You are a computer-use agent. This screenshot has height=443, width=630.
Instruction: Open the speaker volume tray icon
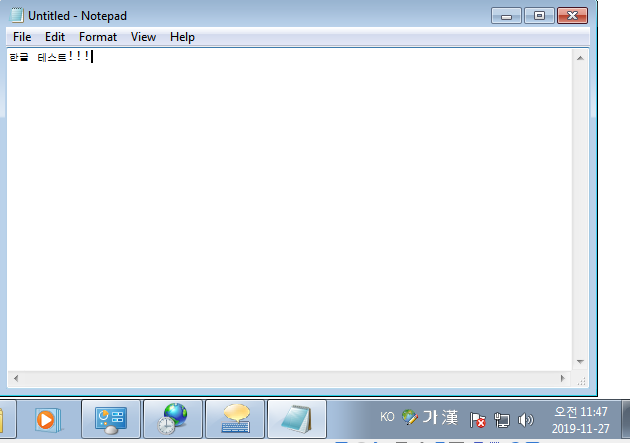coord(526,419)
